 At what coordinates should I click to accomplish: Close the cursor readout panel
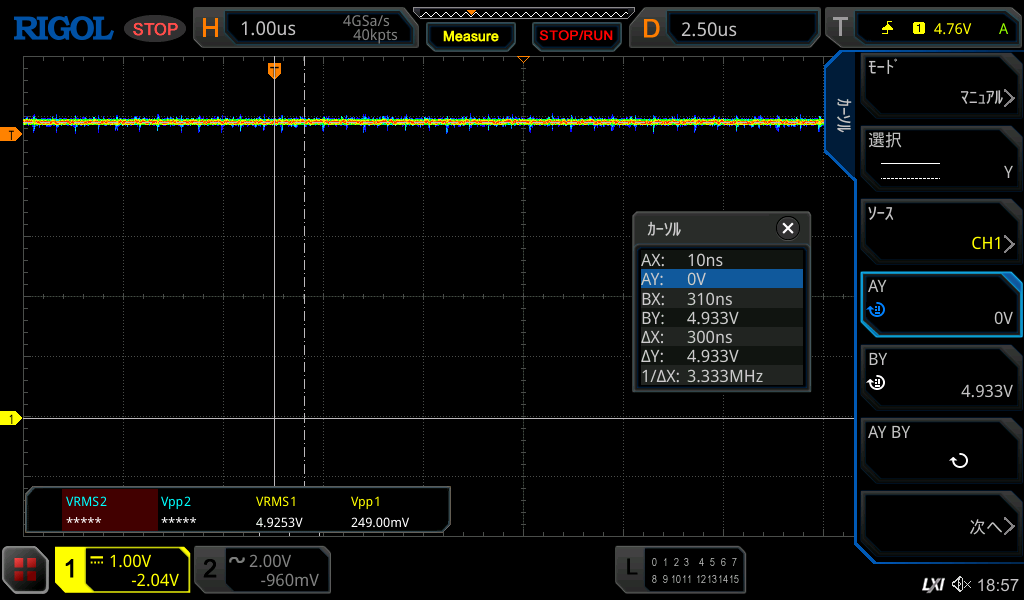pos(788,229)
